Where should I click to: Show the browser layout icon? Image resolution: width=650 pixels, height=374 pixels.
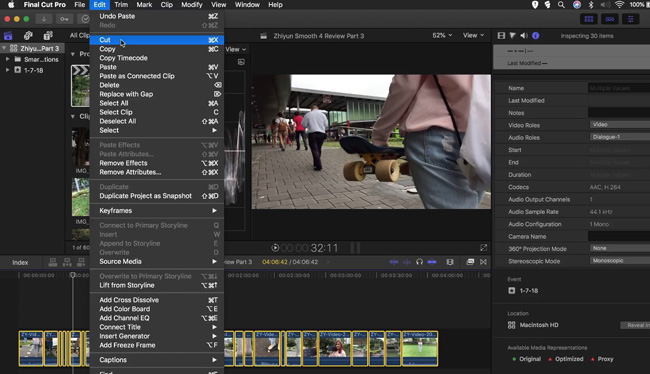point(589,19)
